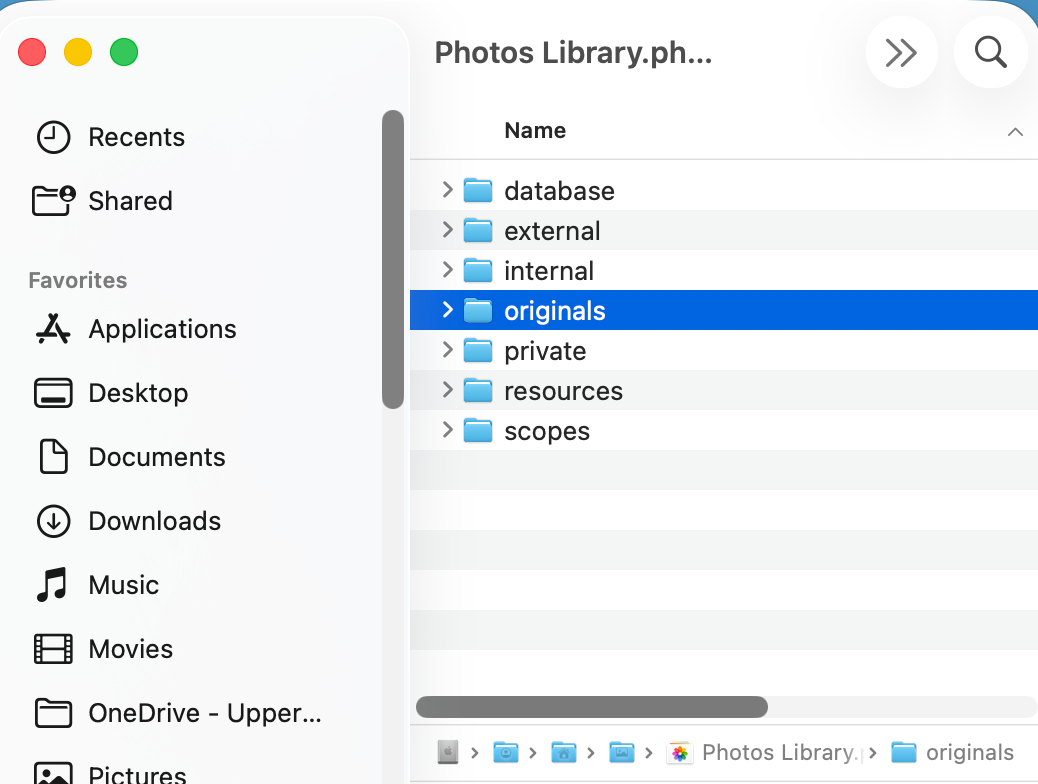1038x784 pixels.
Task: Select Music in the sidebar
Action: pyautogui.click(x=123, y=585)
